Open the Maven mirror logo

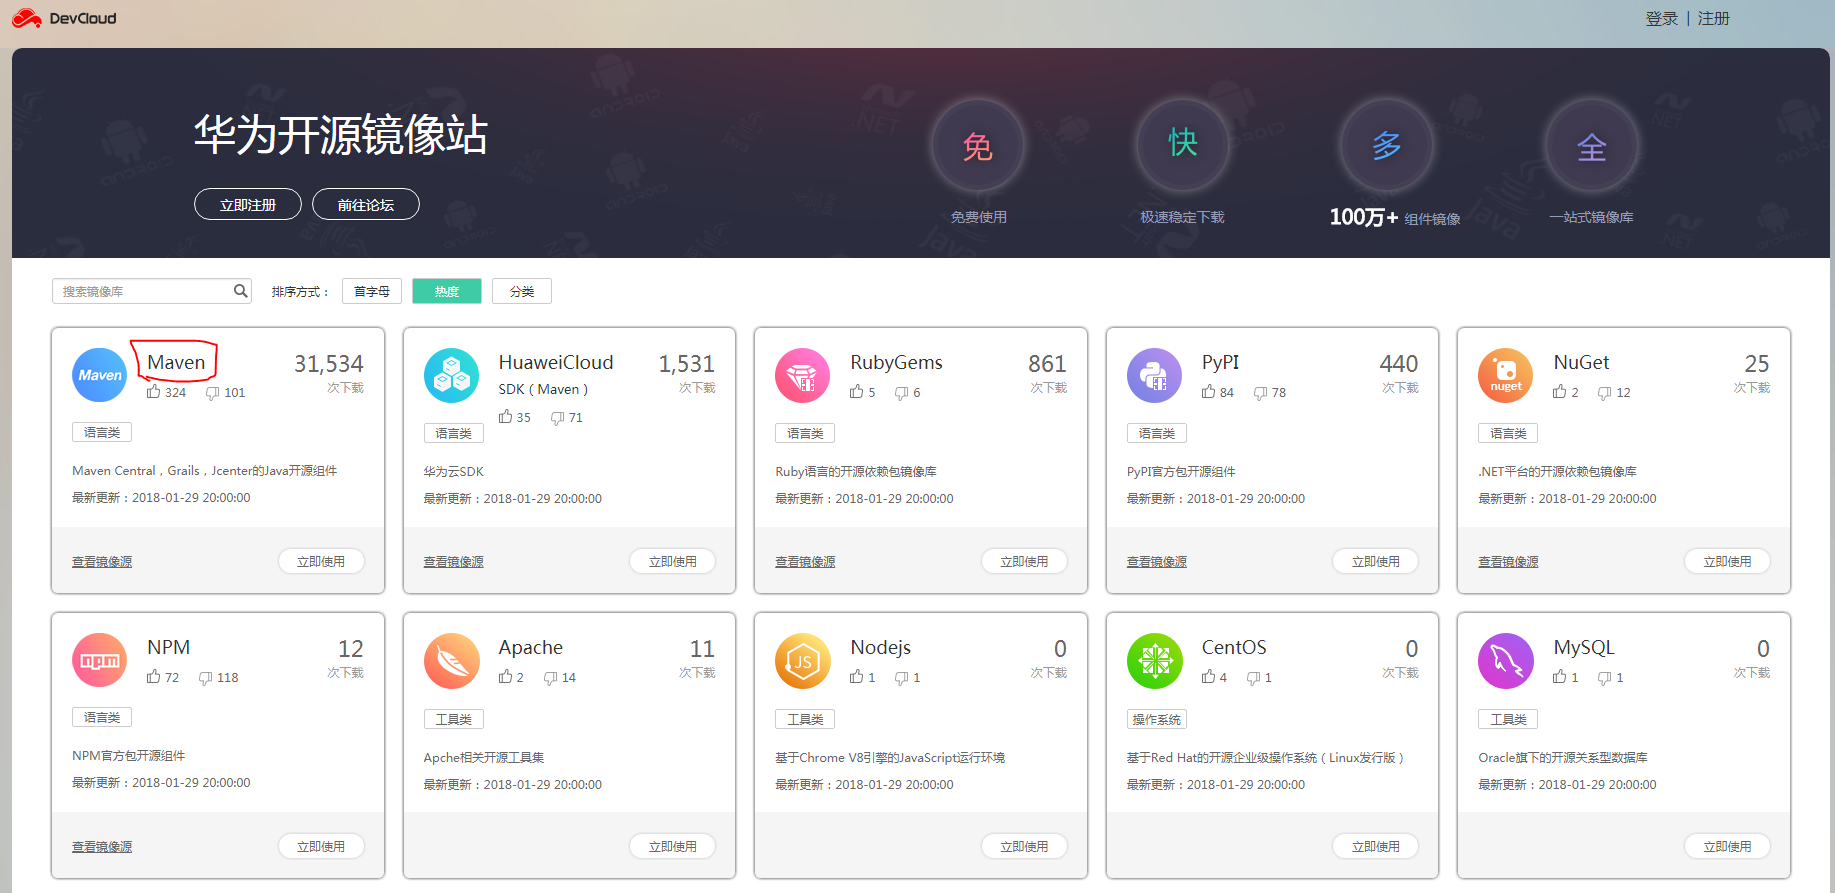(x=100, y=375)
